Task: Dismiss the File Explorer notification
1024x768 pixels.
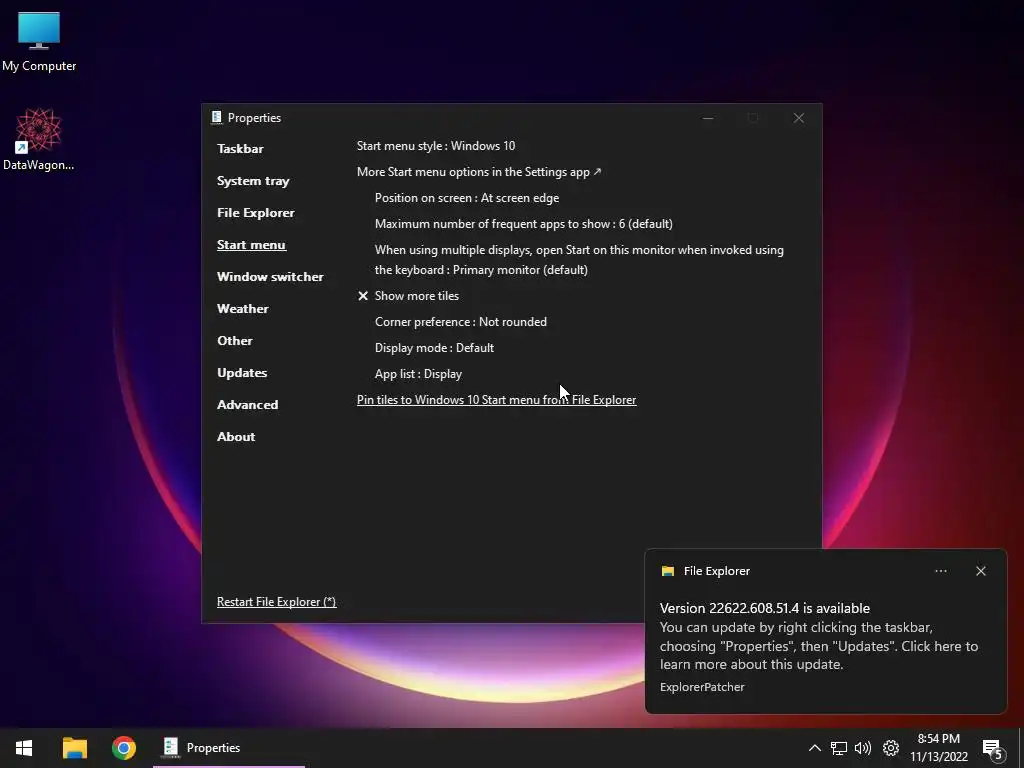Action: coord(981,571)
